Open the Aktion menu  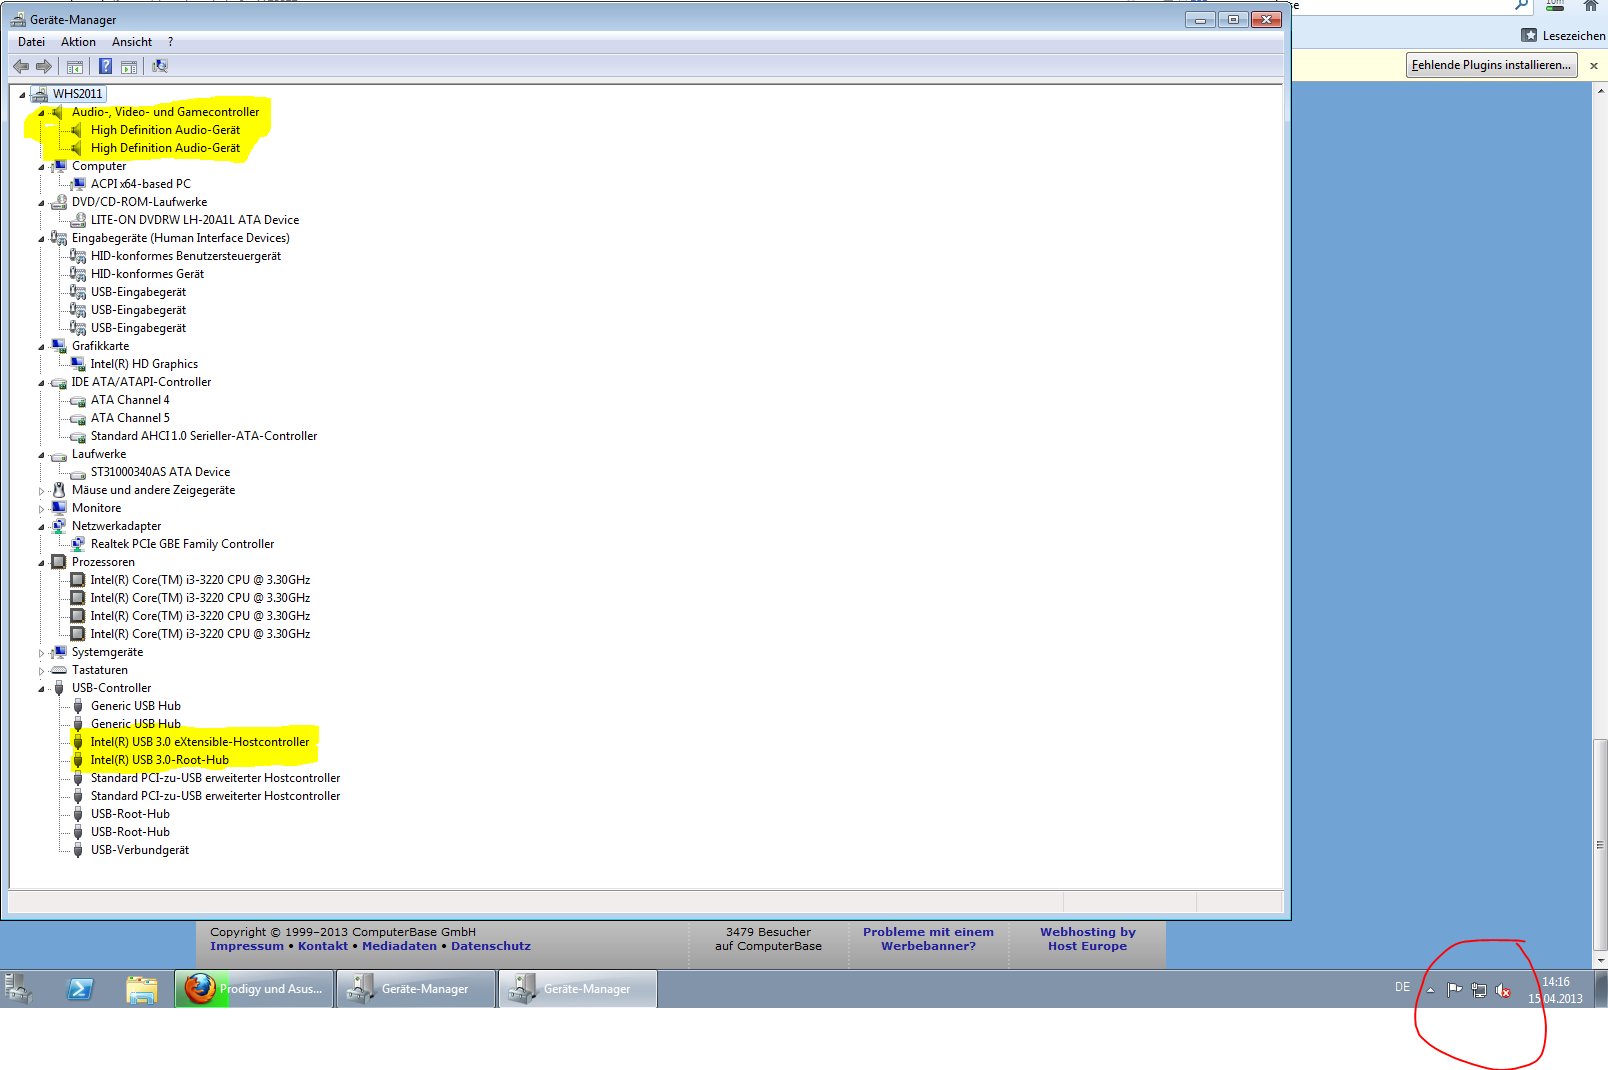tap(78, 42)
